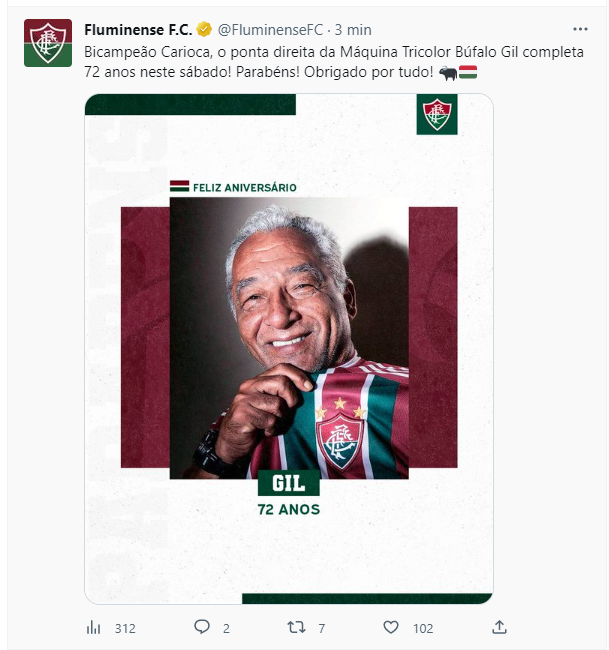The image size is (609, 650).
Task: Like the tweet with the heart icon
Action: point(391,627)
